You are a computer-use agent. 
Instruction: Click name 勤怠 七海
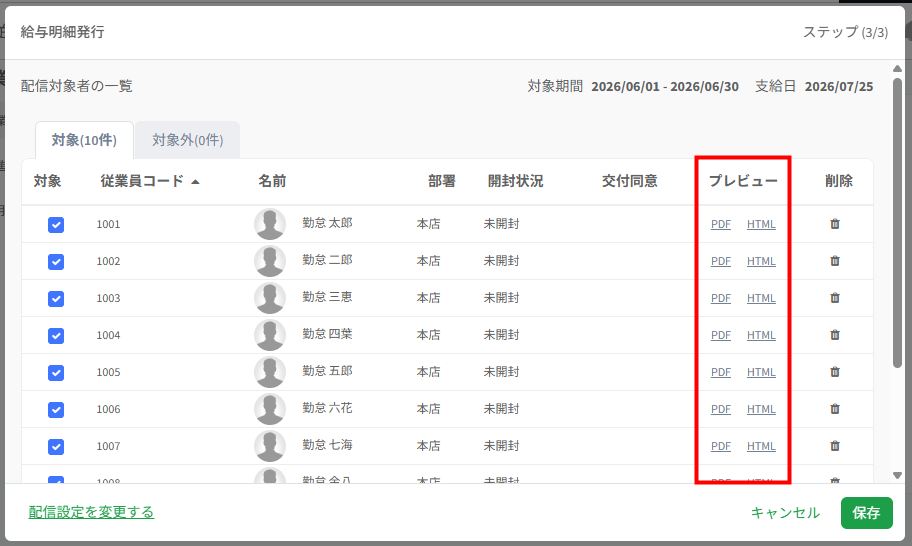coord(327,445)
